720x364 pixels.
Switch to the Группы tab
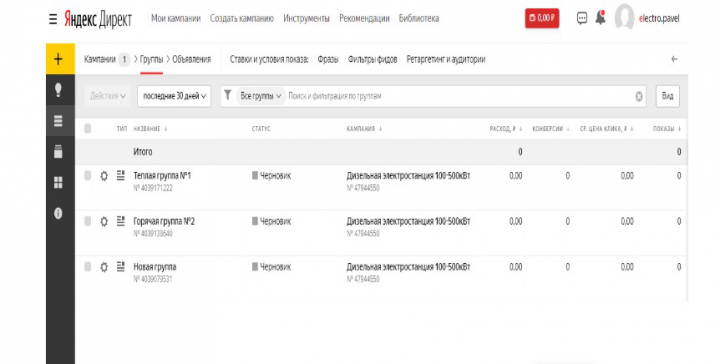click(152, 59)
